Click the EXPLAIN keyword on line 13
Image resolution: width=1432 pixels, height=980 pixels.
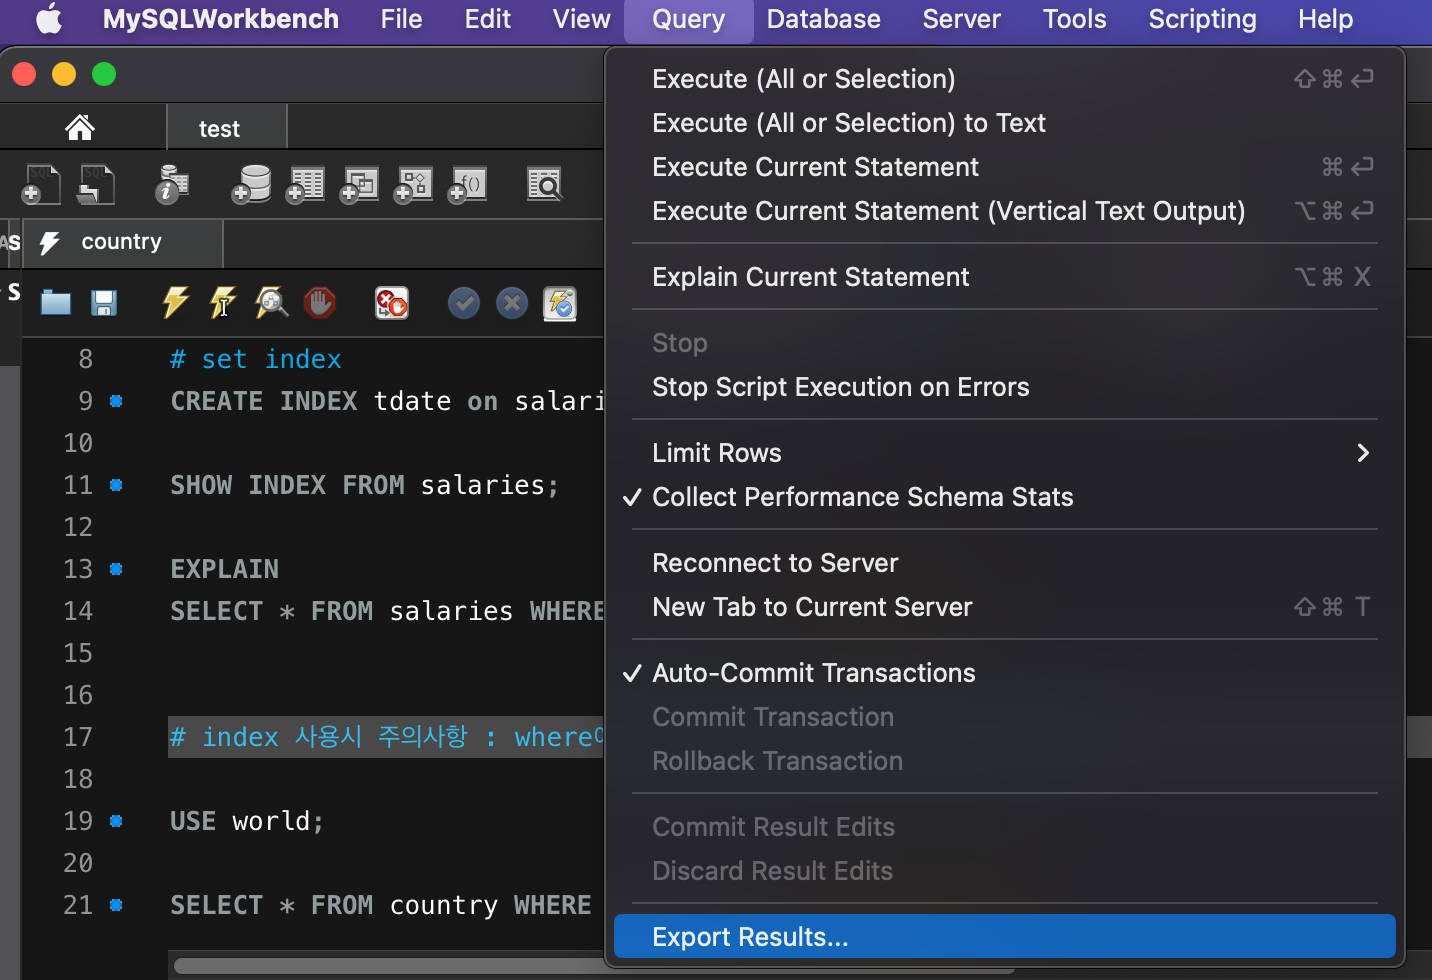point(225,569)
